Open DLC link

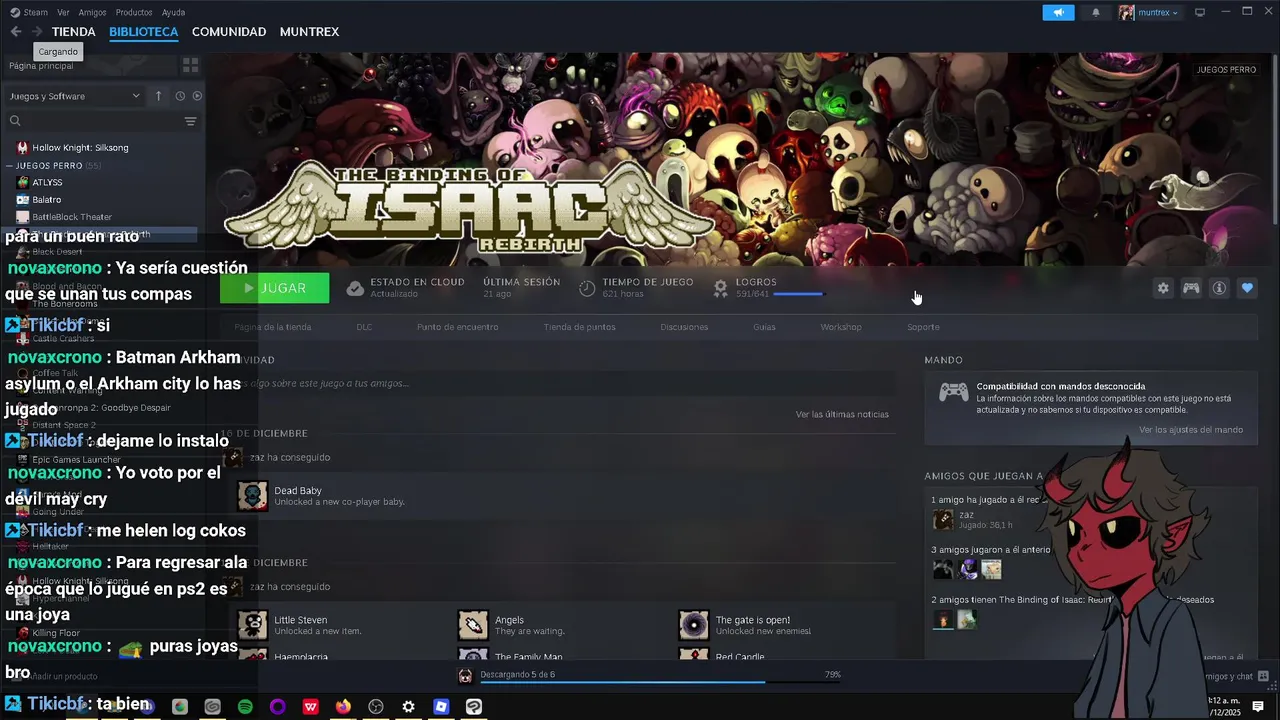click(x=364, y=327)
